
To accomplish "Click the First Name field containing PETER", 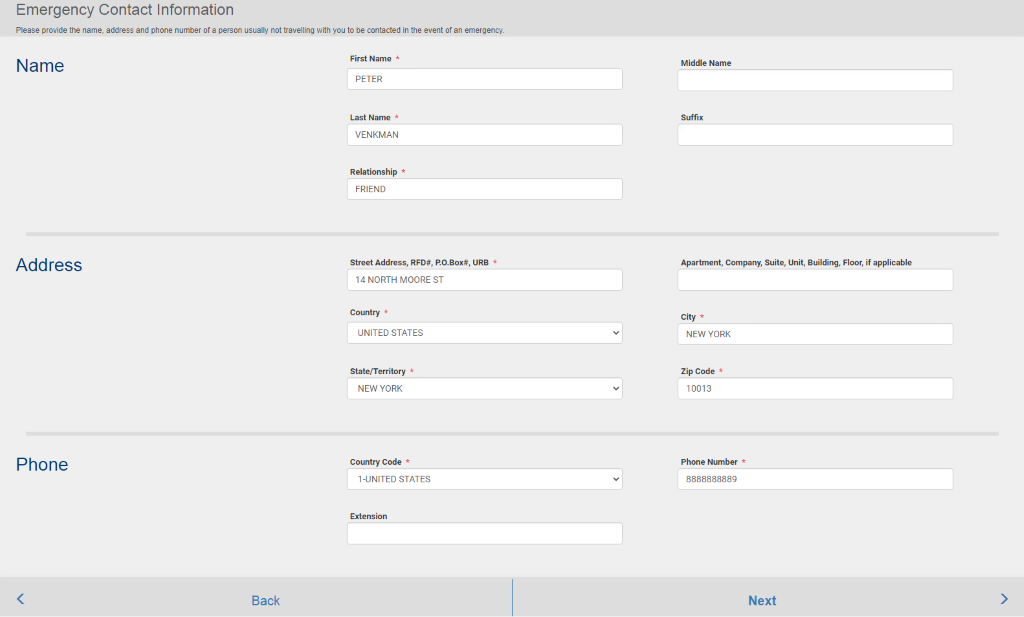I will click(x=484, y=80).
